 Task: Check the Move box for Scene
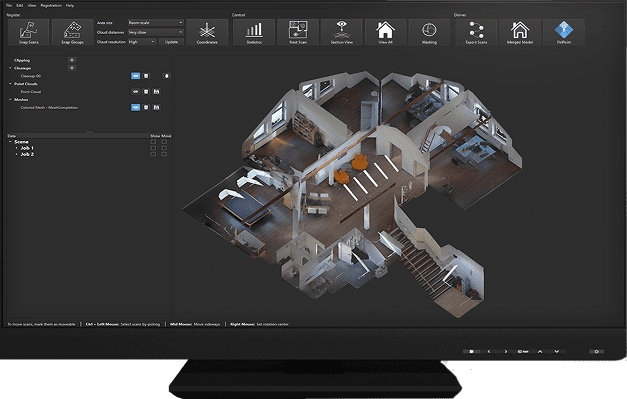pyautogui.click(x=164, y=142)
